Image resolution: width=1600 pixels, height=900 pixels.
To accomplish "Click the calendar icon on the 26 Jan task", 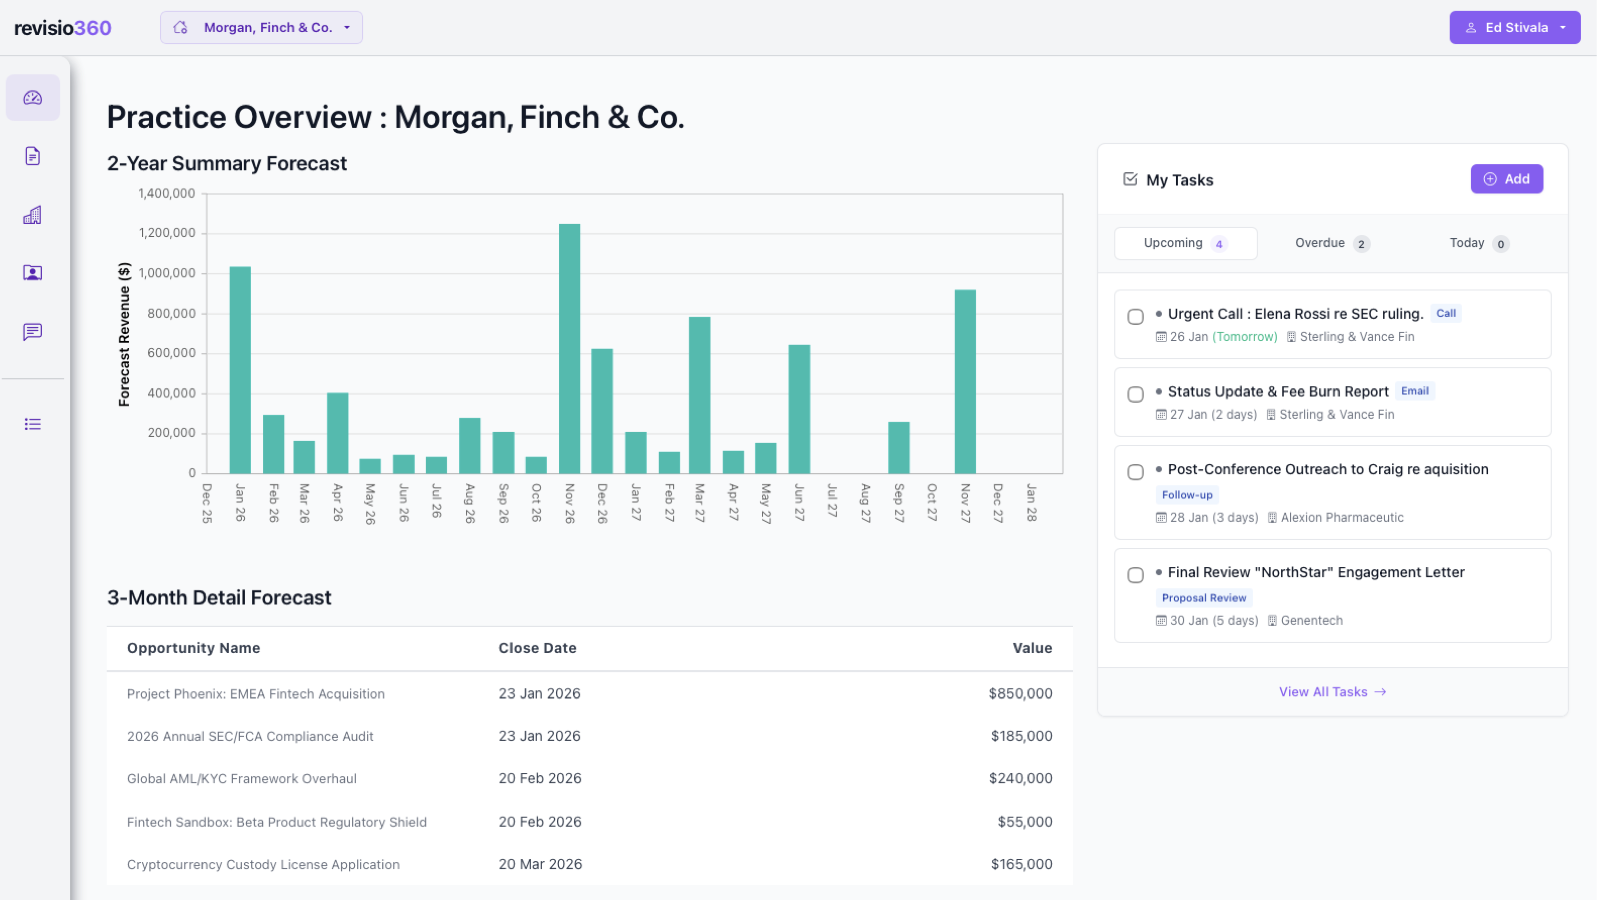I will point(1160,337).
